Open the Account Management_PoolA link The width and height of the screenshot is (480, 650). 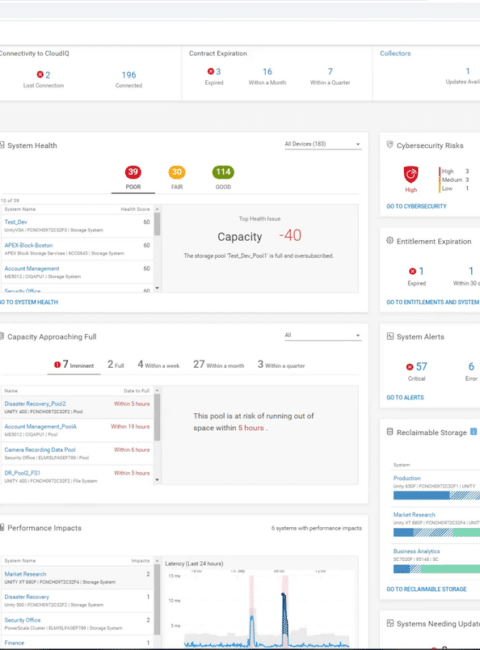coord(41,427)
